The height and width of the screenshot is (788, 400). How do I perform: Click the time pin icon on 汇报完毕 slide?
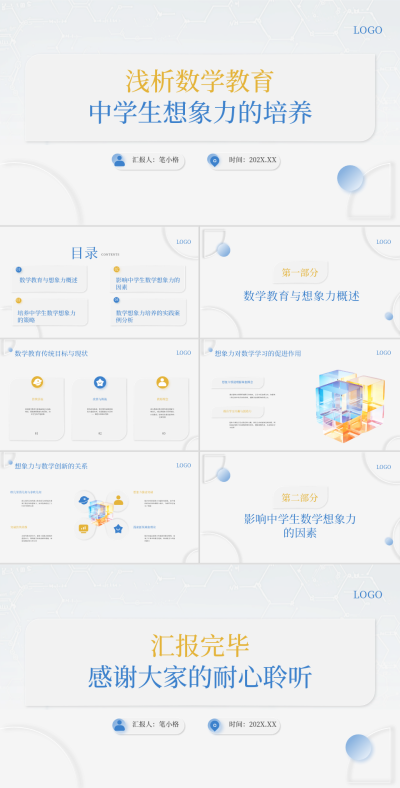pos(214,725)
